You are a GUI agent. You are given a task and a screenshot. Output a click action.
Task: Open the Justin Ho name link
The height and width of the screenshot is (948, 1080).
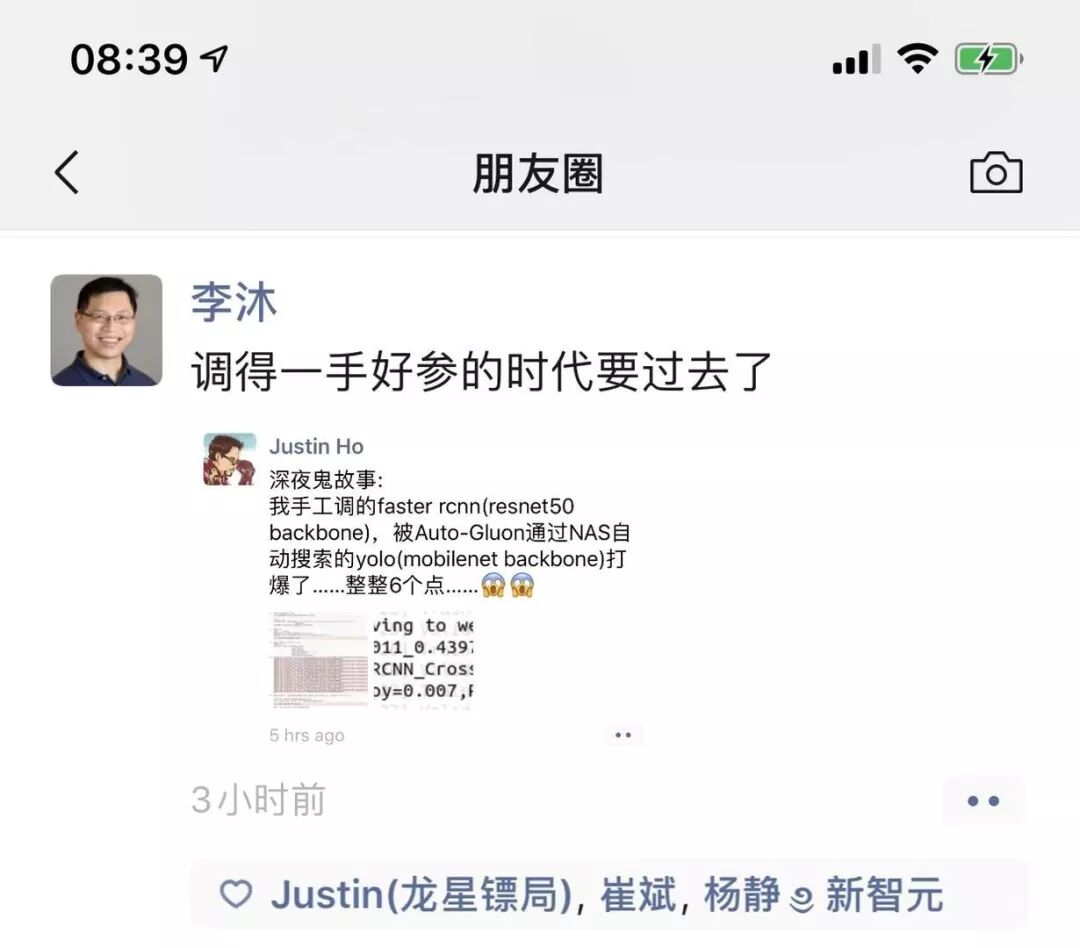click(316, 446)
